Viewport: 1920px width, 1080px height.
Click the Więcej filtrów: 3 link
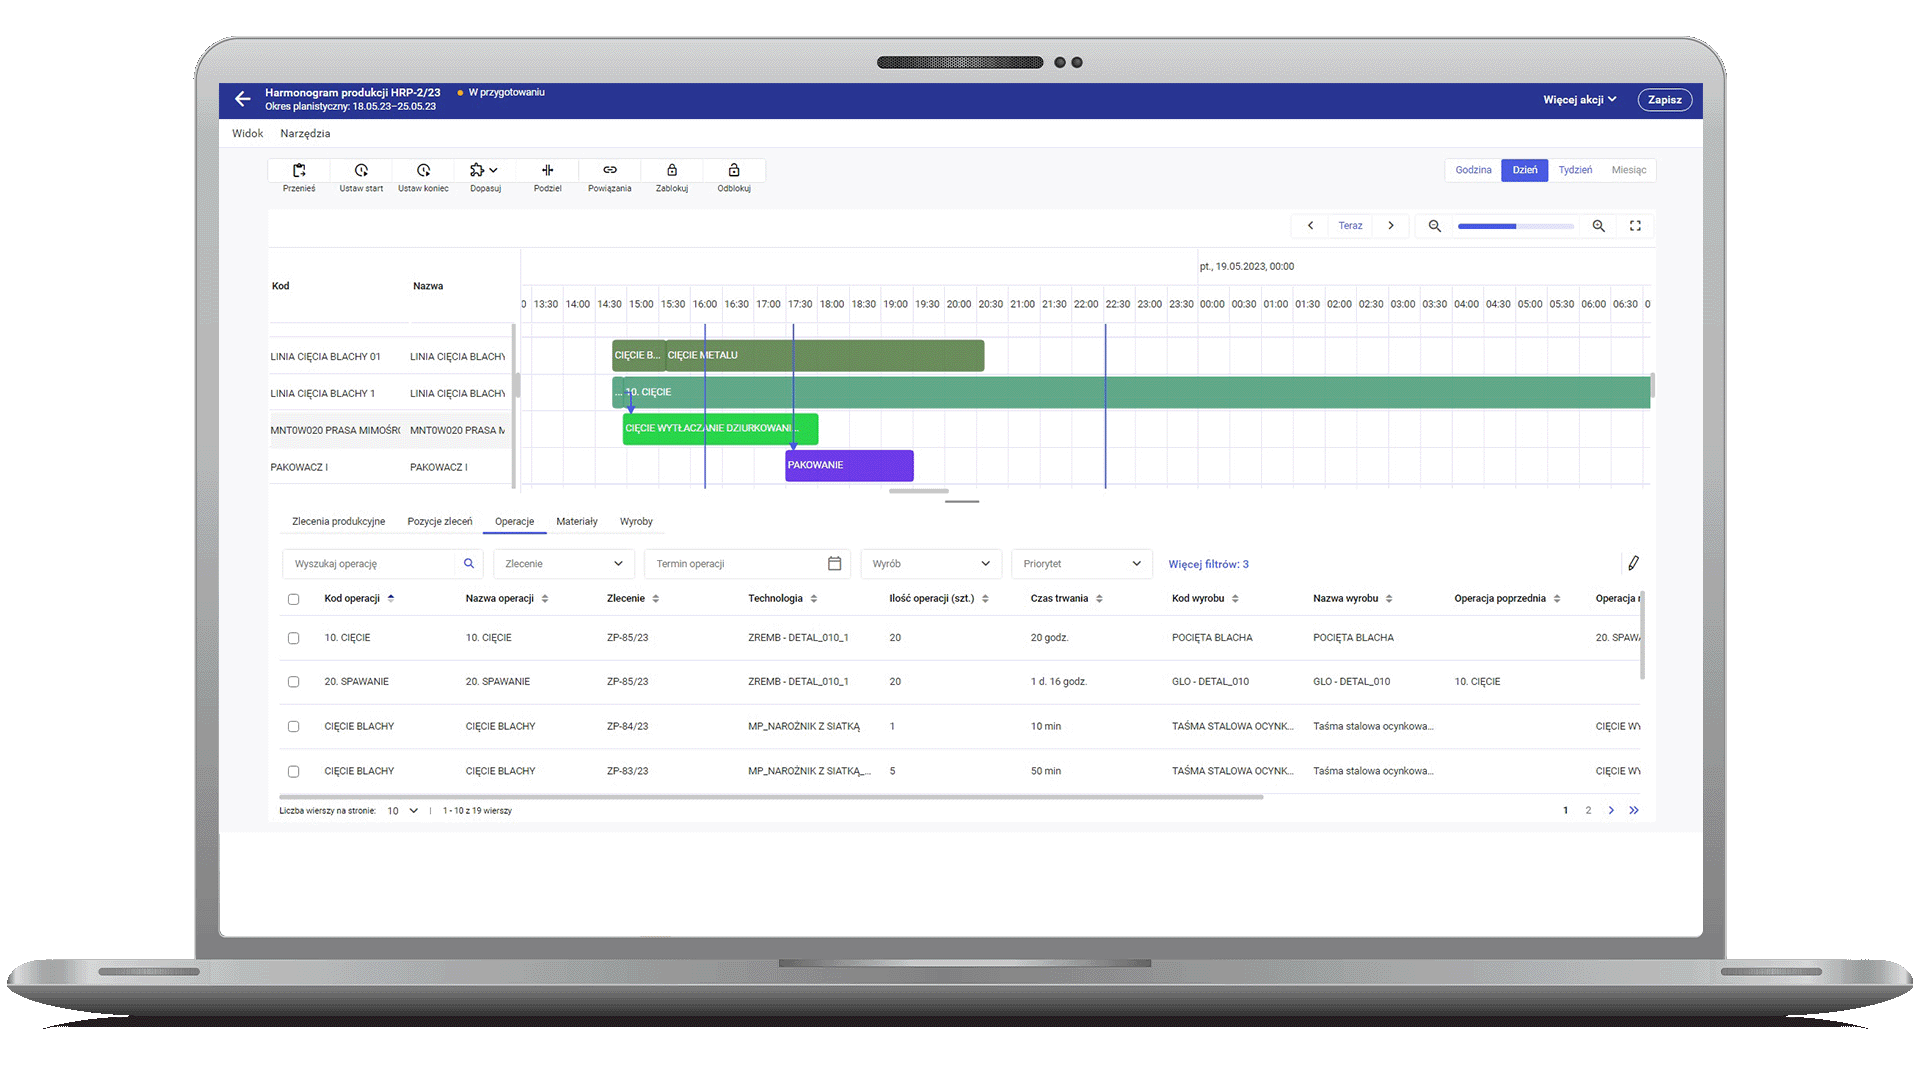(1208, 565)
